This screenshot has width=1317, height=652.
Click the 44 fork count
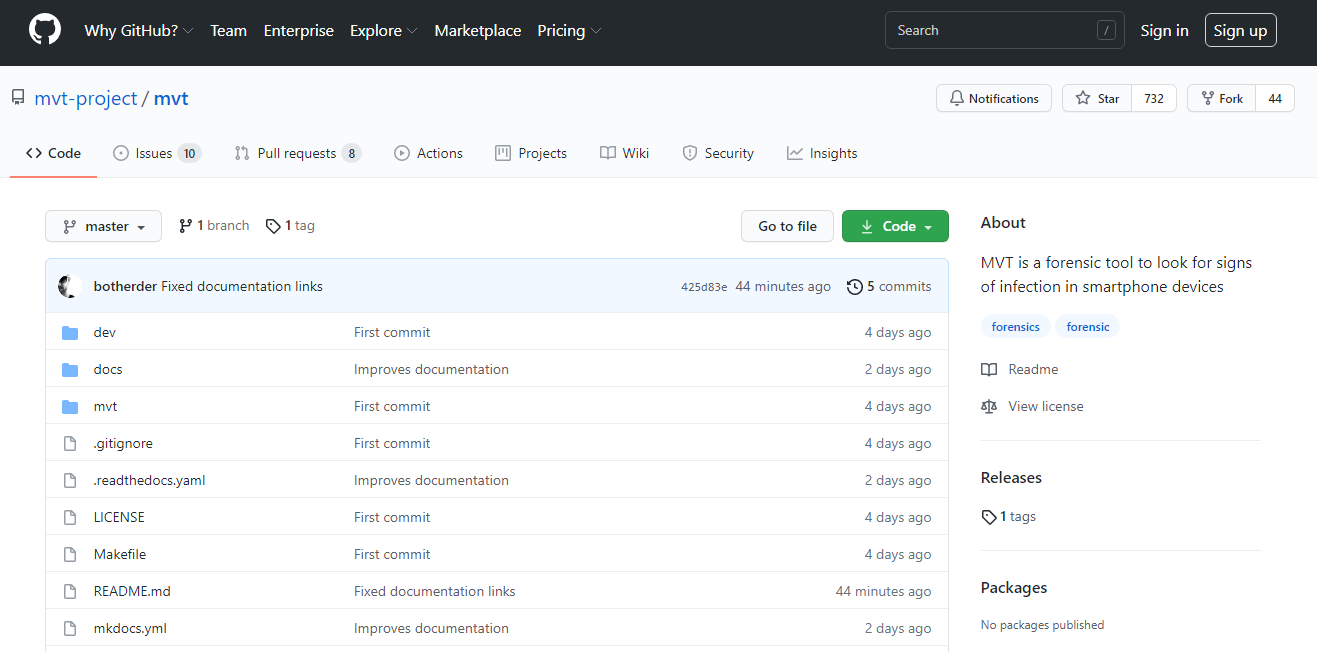[1275, 98]
